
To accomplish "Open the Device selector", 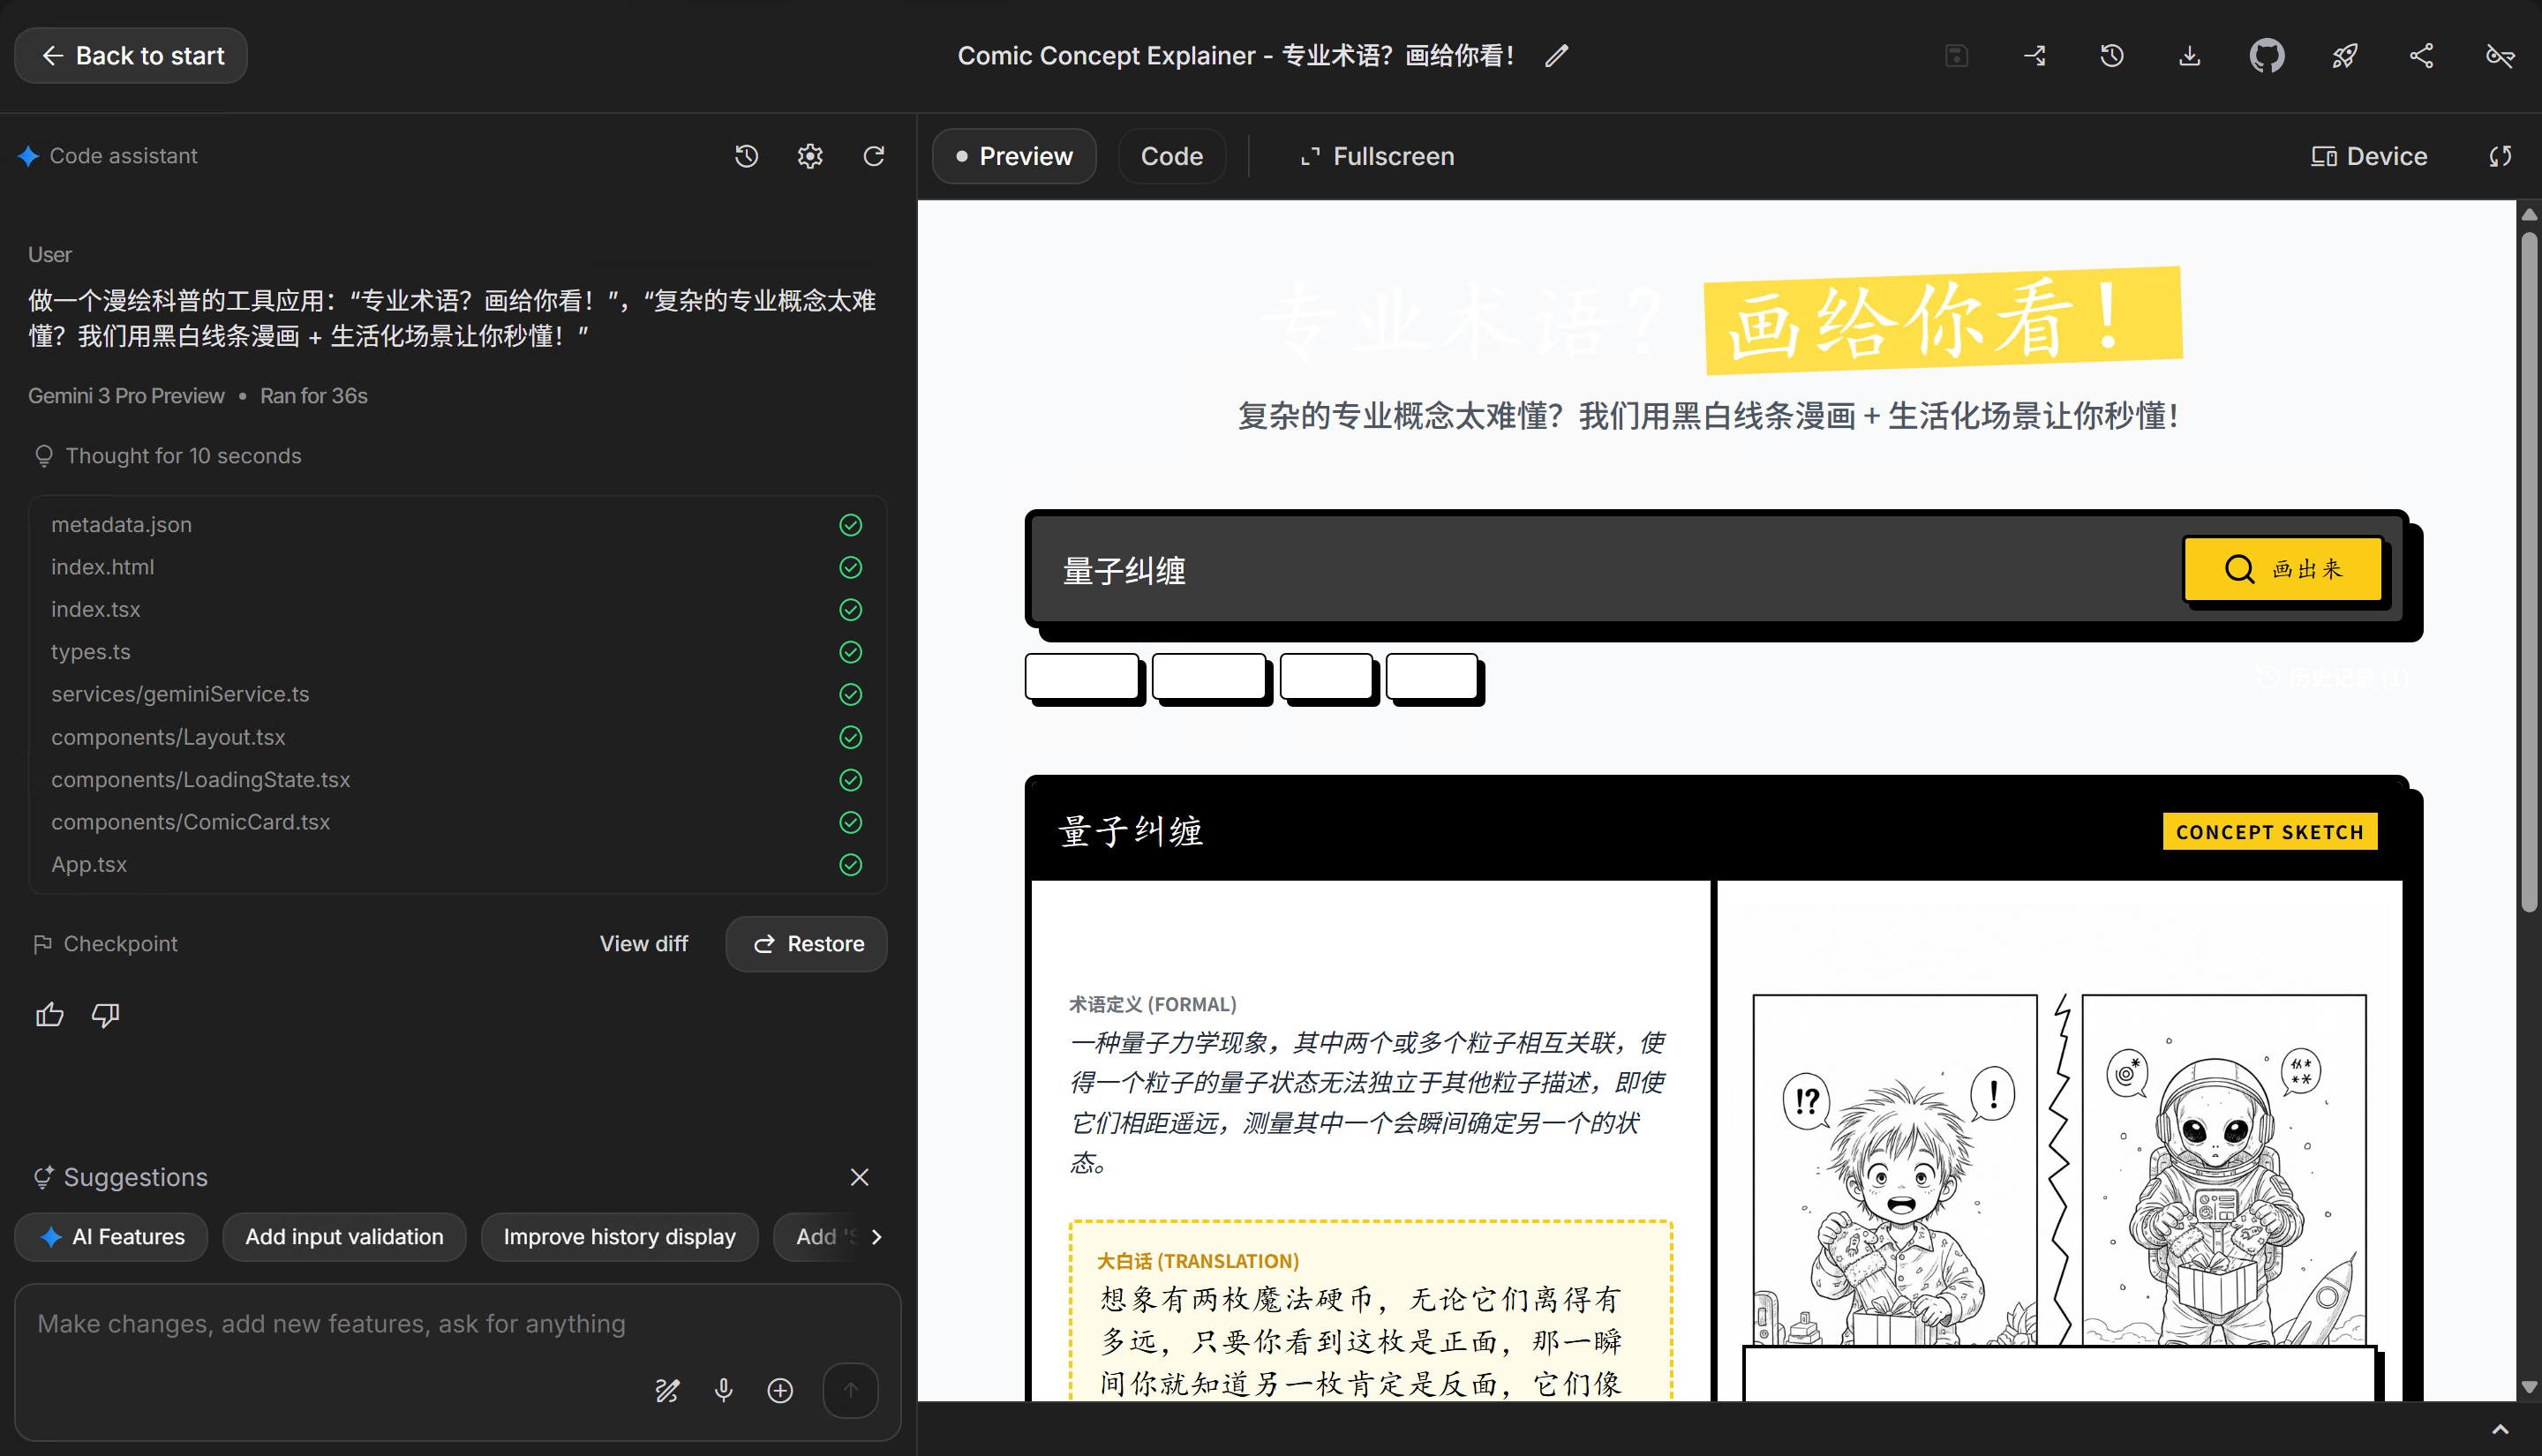I will tap(2368, 156).
